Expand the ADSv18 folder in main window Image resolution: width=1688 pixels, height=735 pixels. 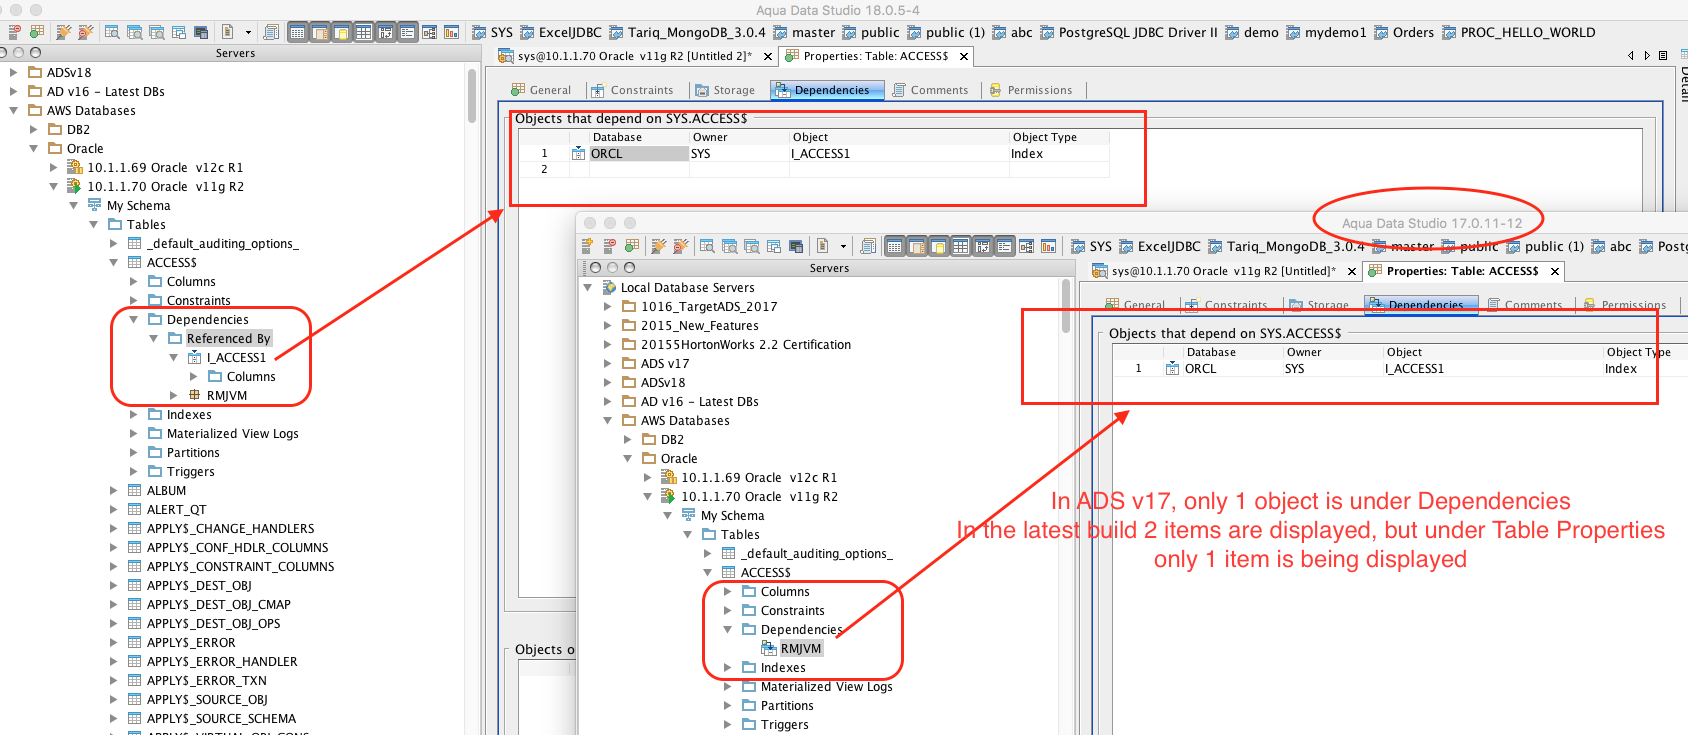coord(13,73)
